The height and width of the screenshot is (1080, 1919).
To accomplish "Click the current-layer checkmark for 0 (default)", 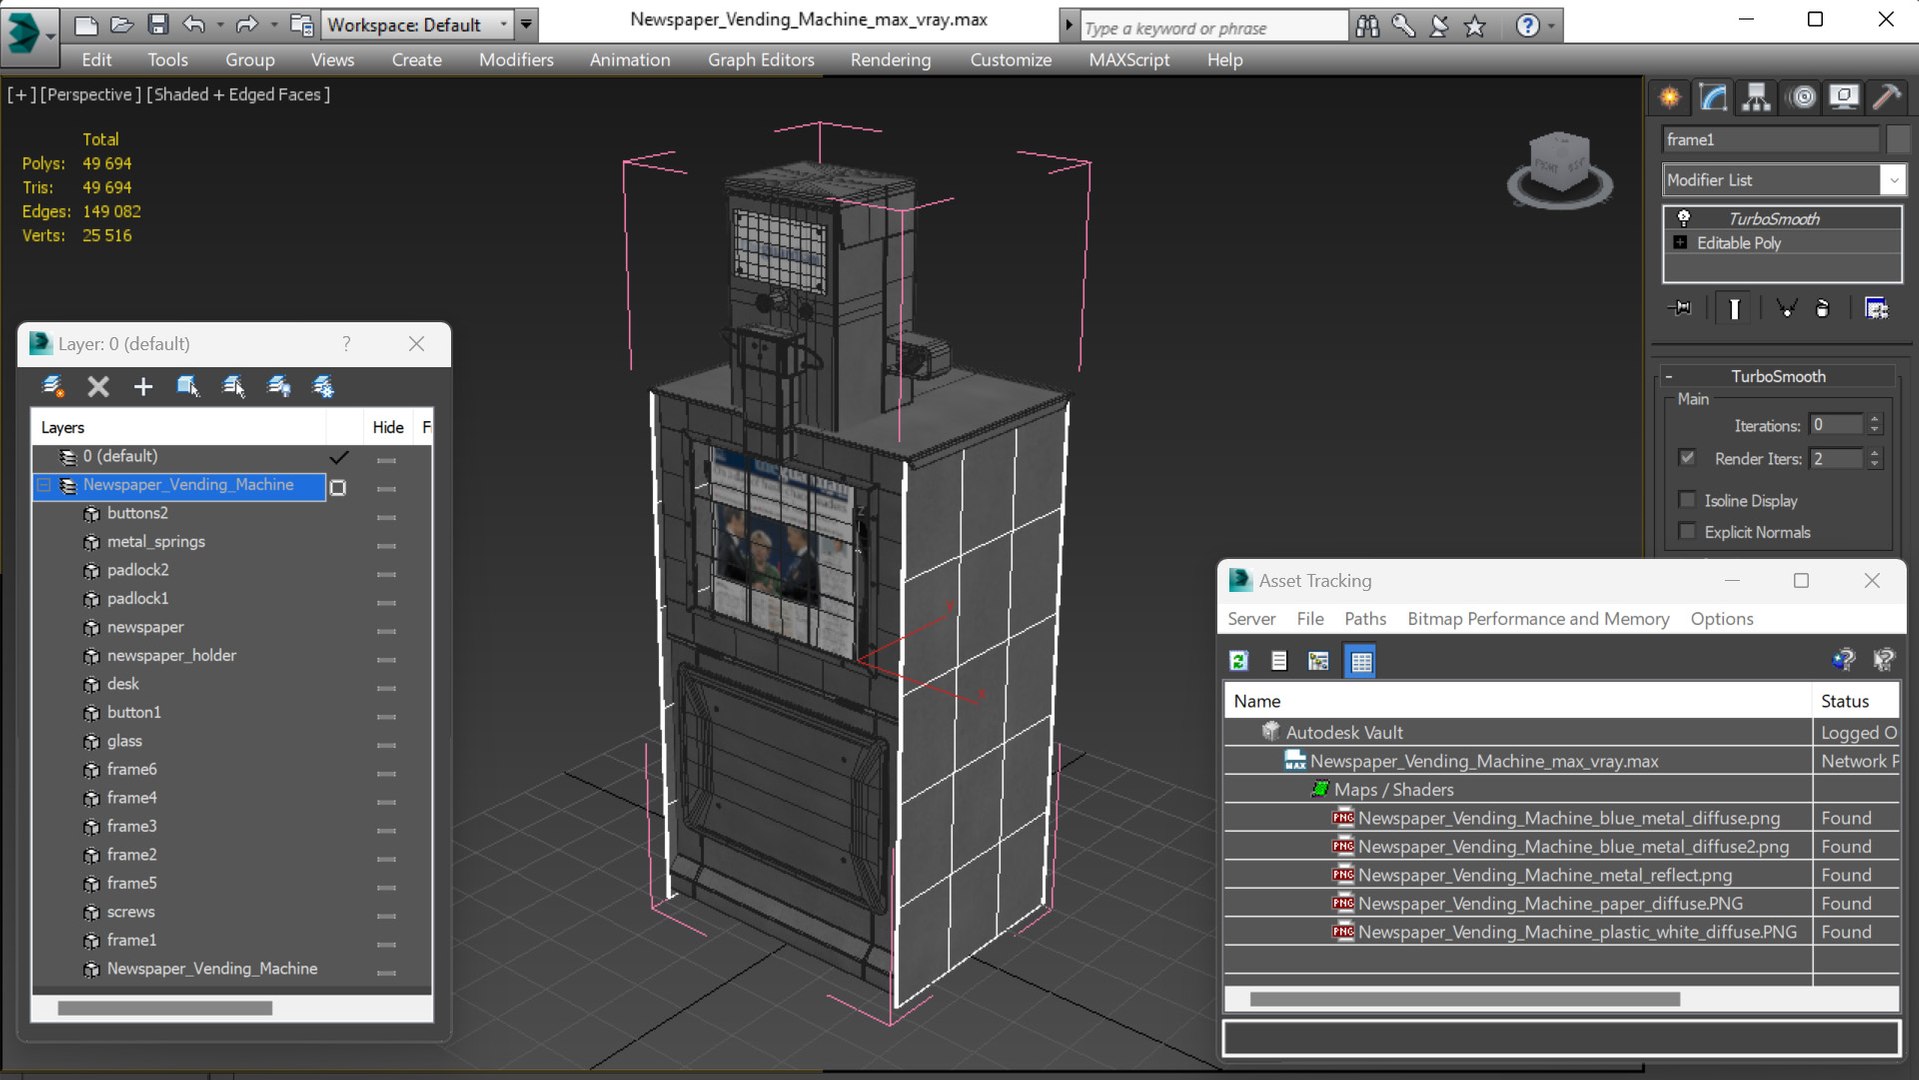I will coord(339,457).
